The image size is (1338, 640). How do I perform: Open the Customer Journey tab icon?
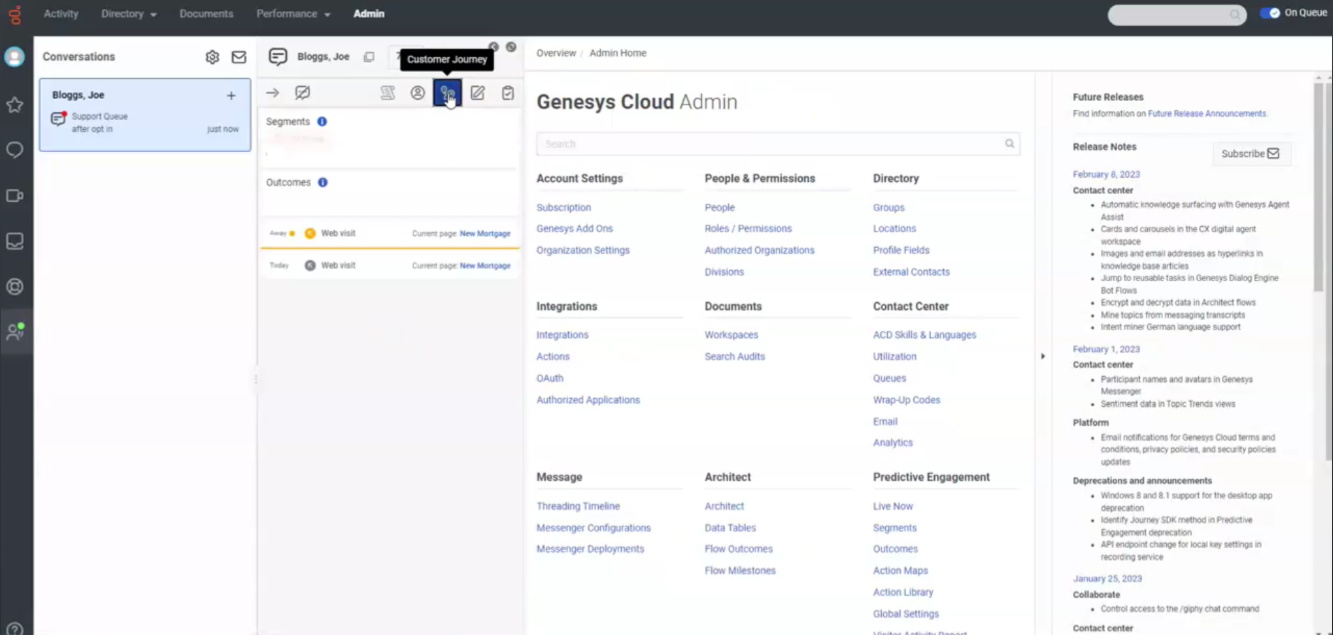pos(447,93)
